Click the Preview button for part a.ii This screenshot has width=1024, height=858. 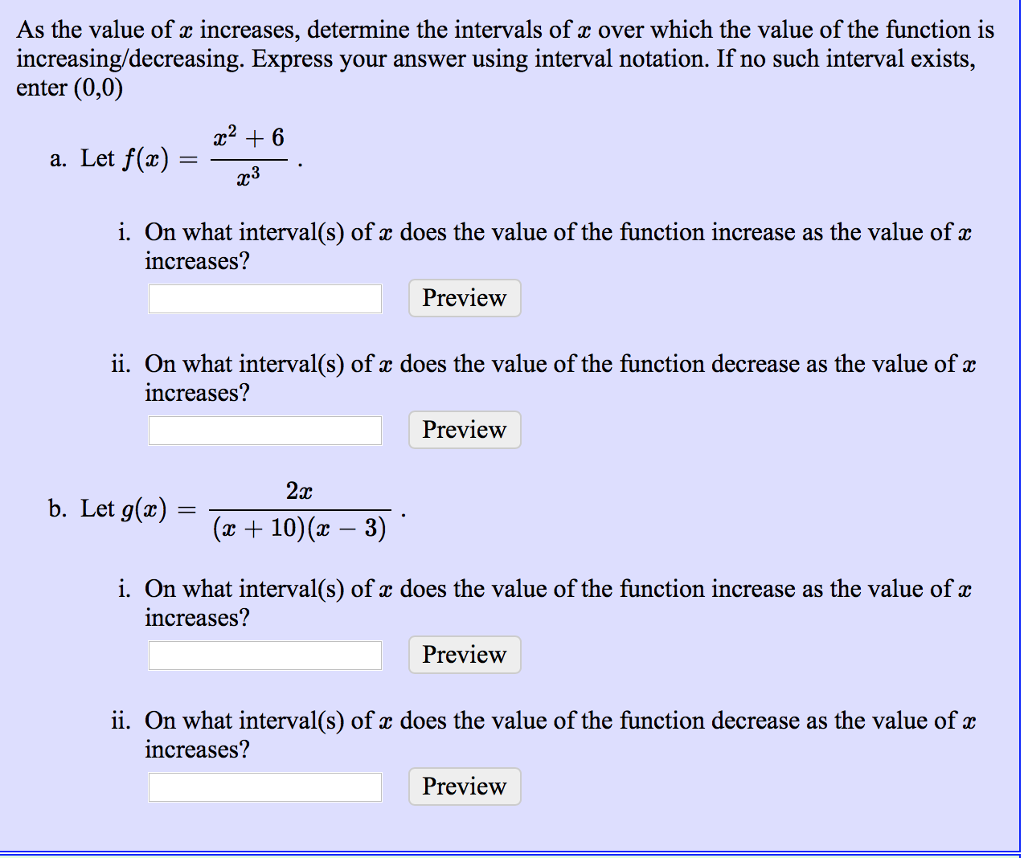[x=463, y=429]
